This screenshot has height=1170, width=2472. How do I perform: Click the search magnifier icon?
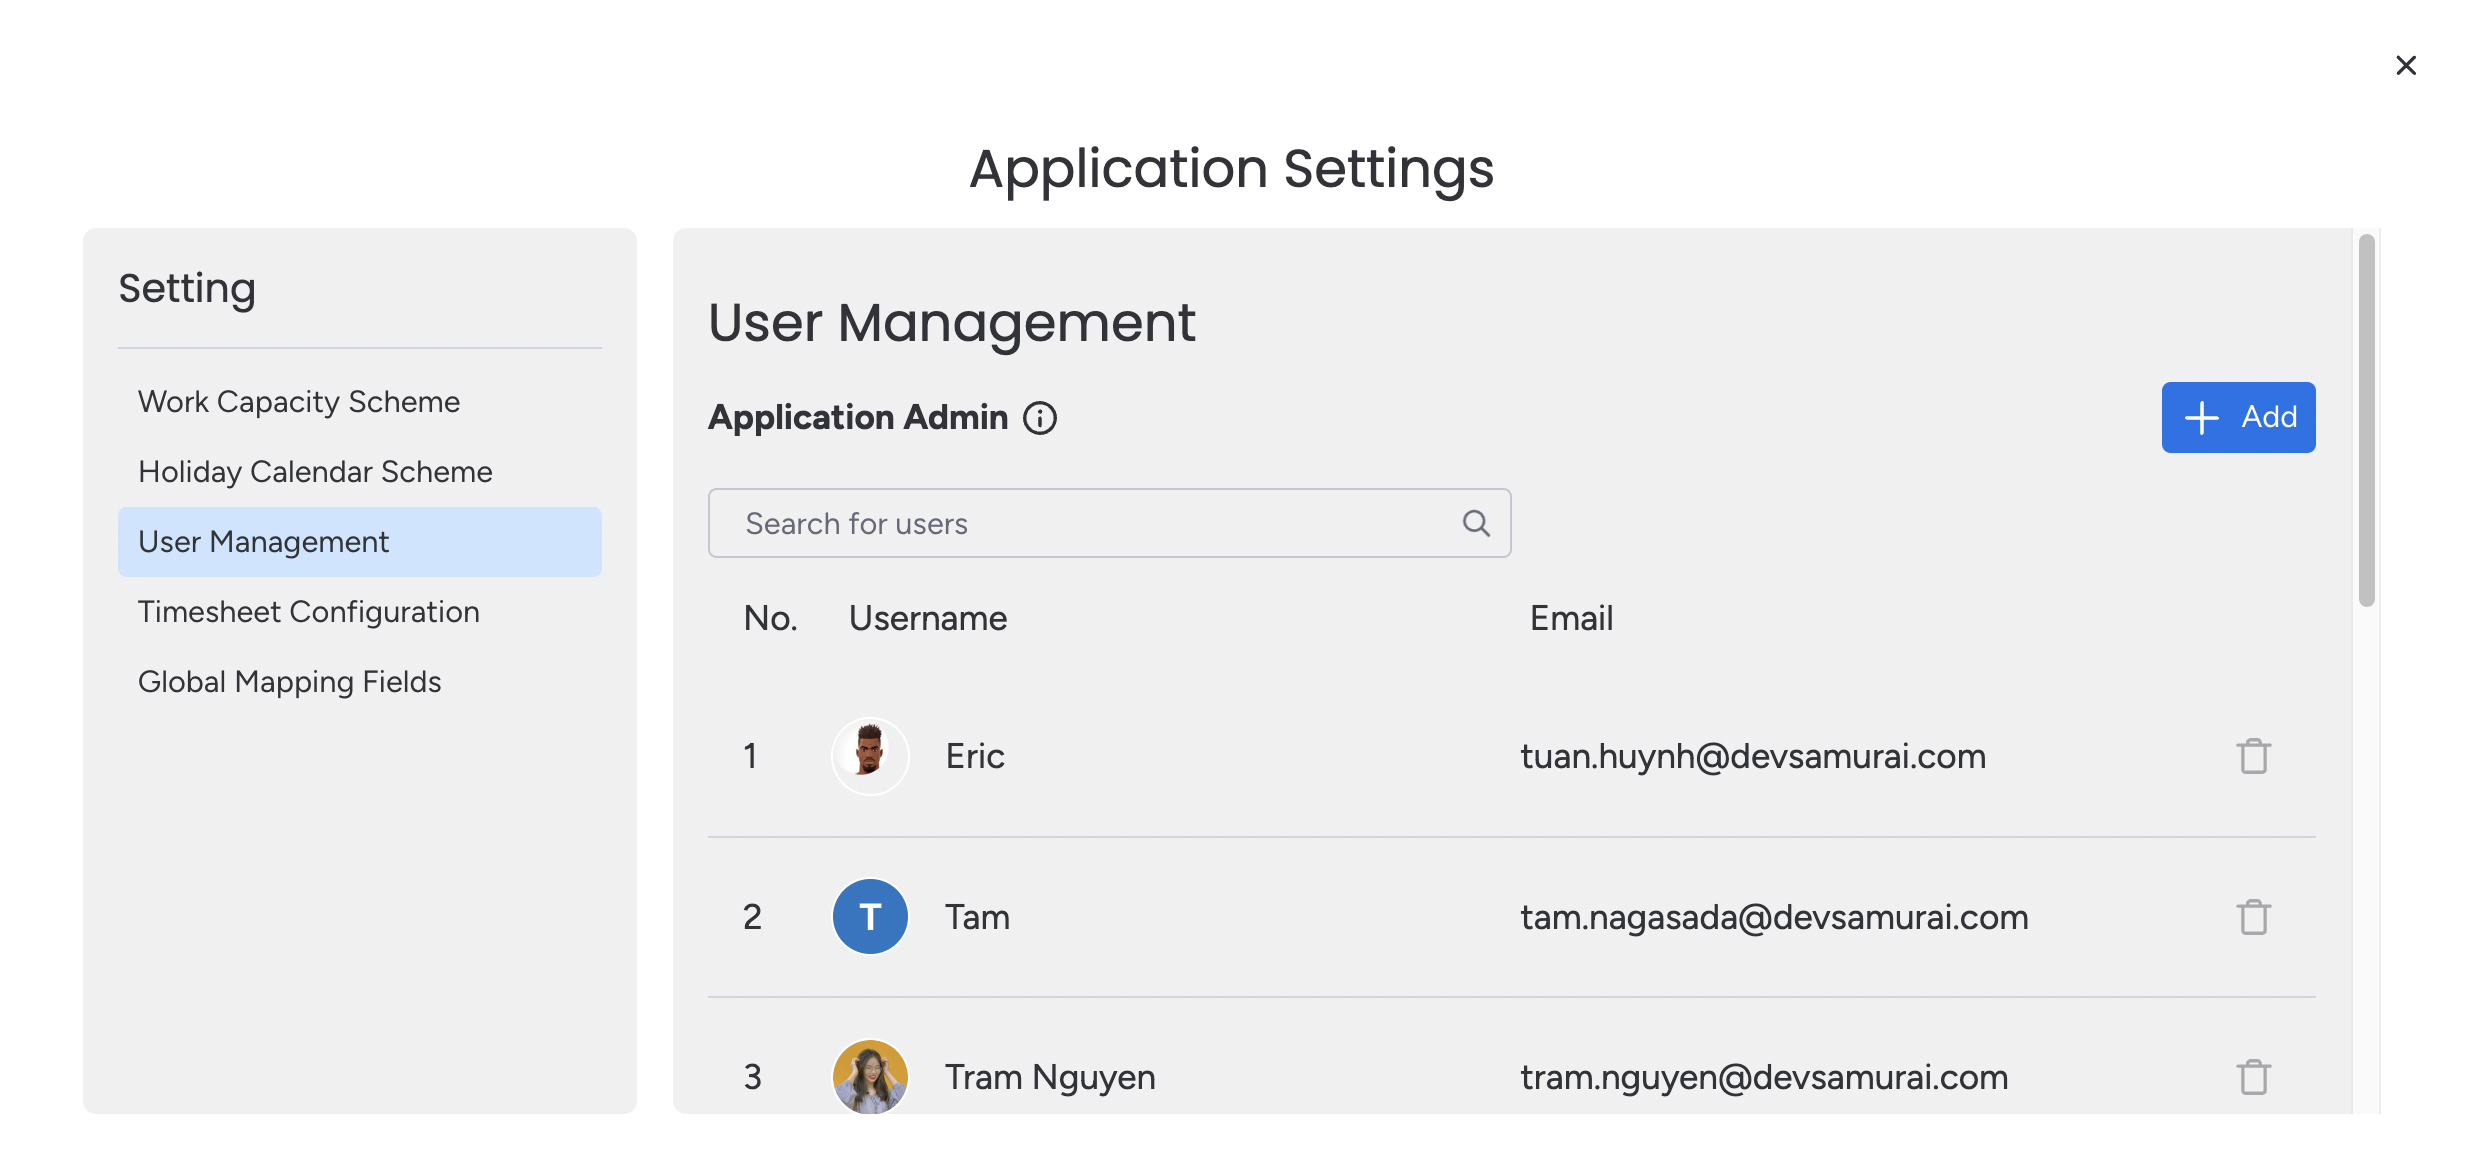click(1476, 522)
